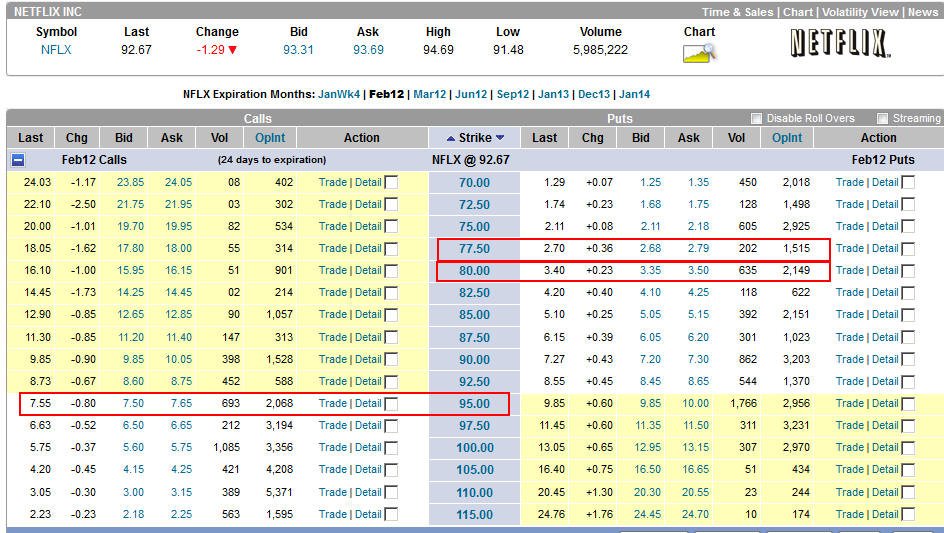Click the Calls OpInt column header

pos(270,138)
